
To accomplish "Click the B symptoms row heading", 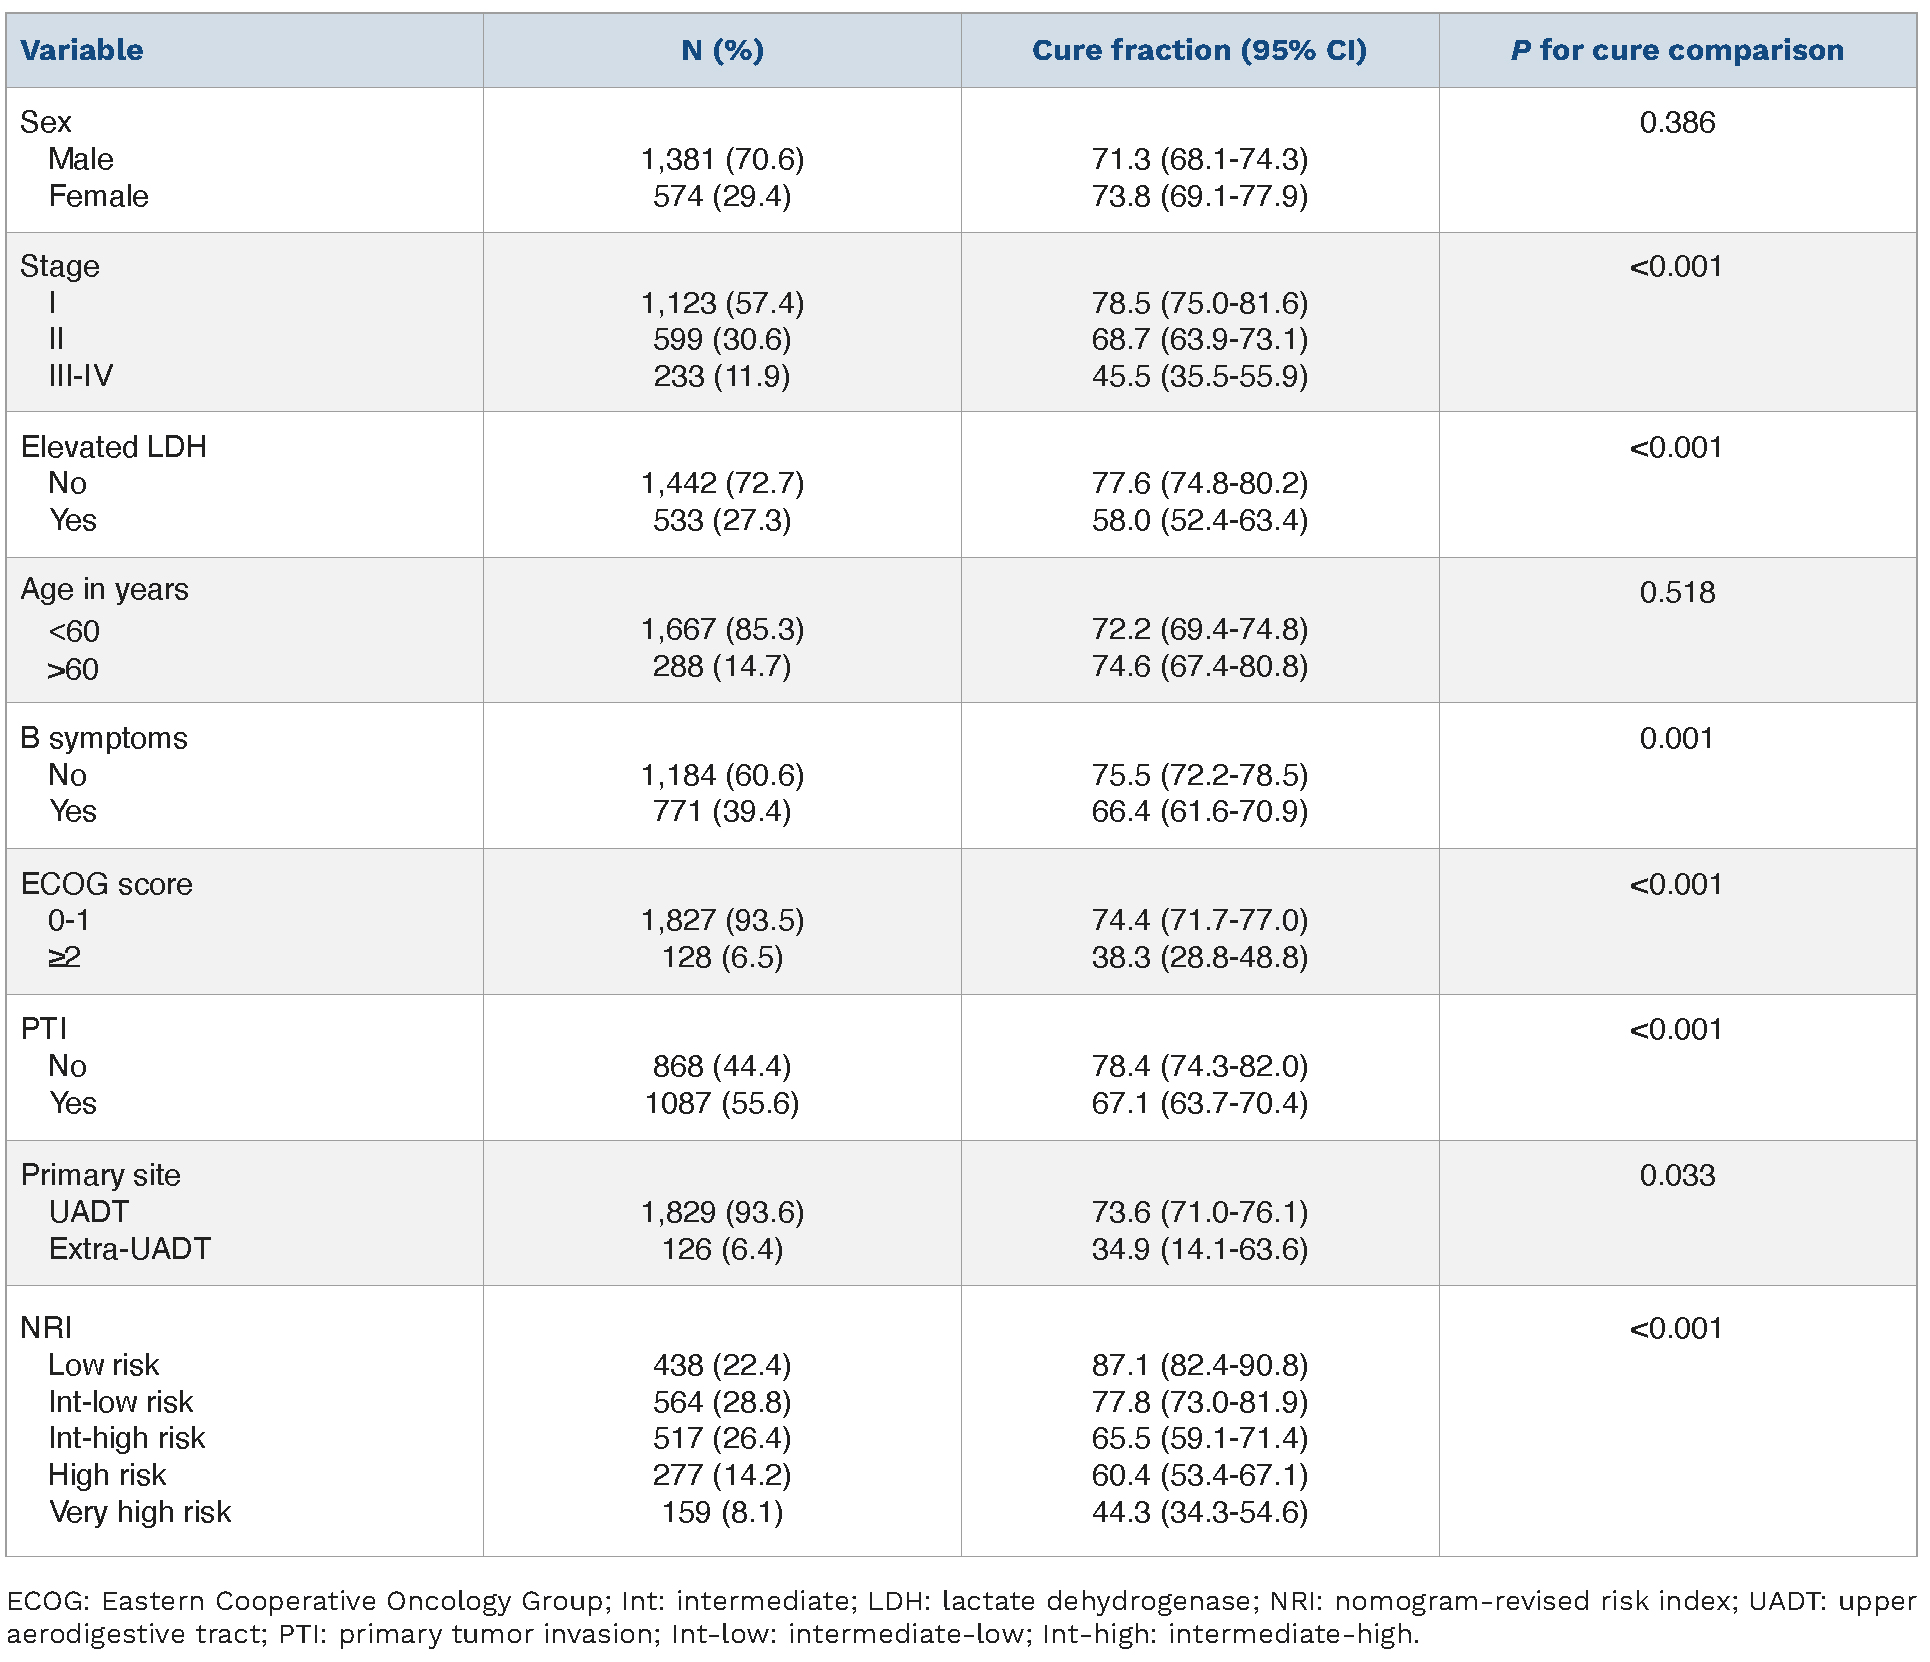I will click(104, 738).
